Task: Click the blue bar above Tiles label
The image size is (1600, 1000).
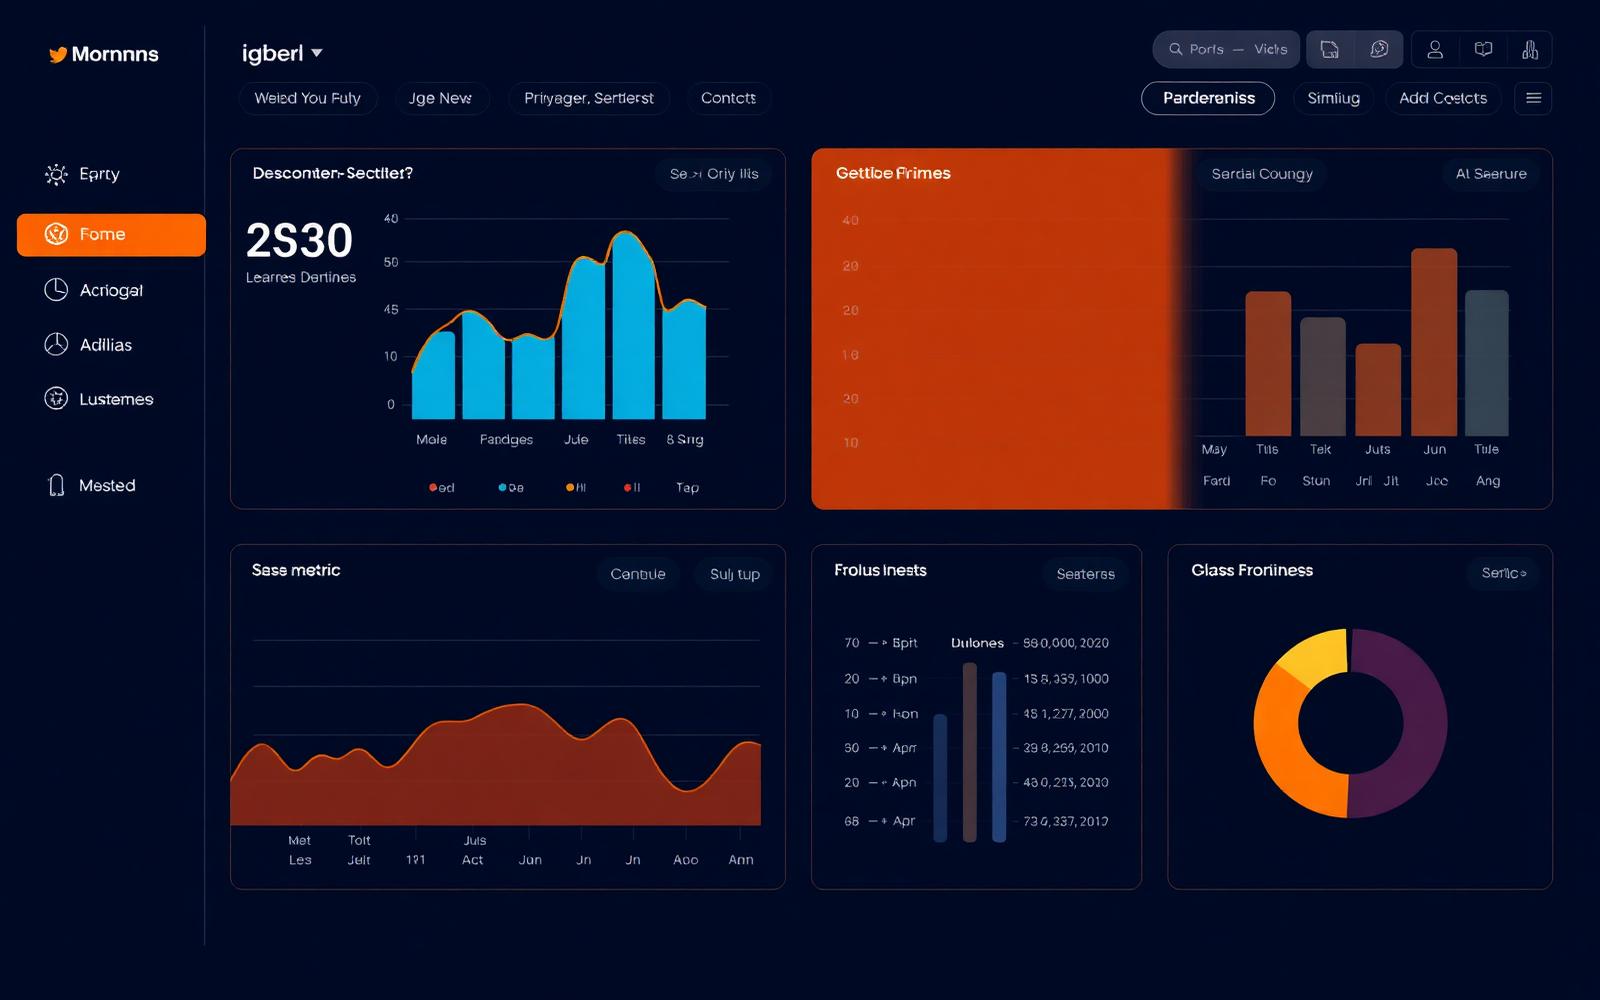Action: point(633,325)
